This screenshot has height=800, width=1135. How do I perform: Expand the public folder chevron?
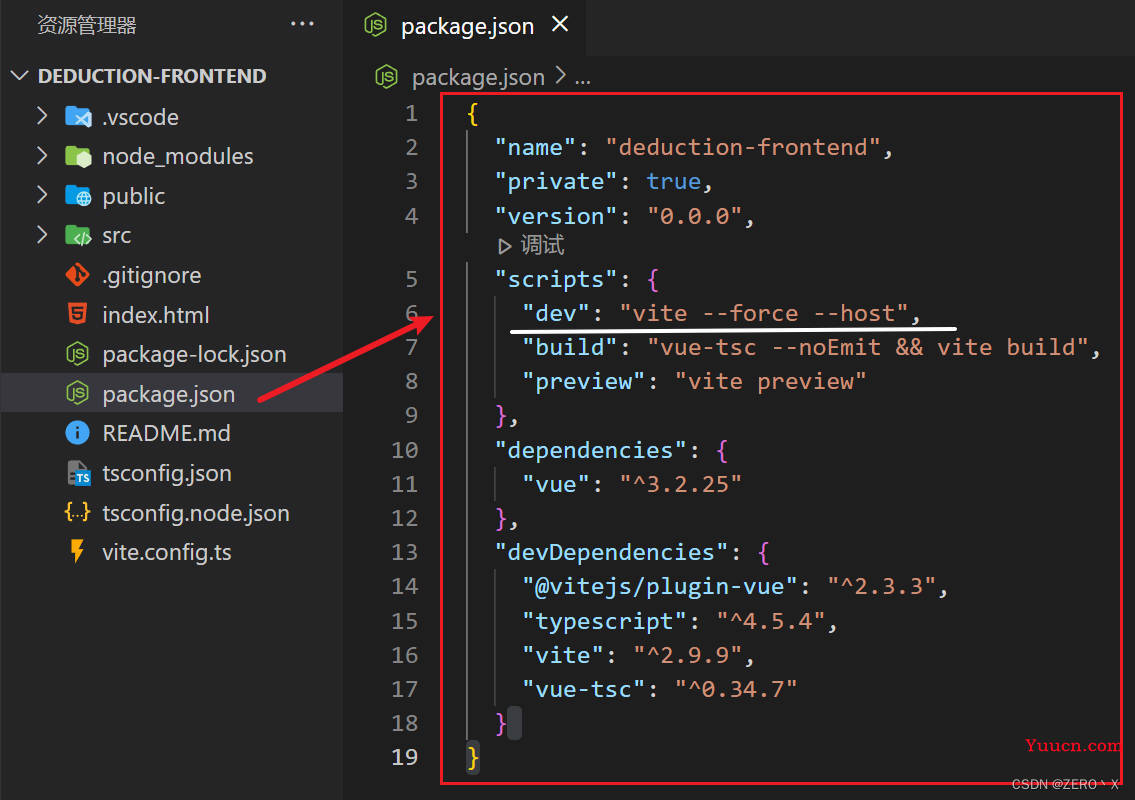point(42,195)
